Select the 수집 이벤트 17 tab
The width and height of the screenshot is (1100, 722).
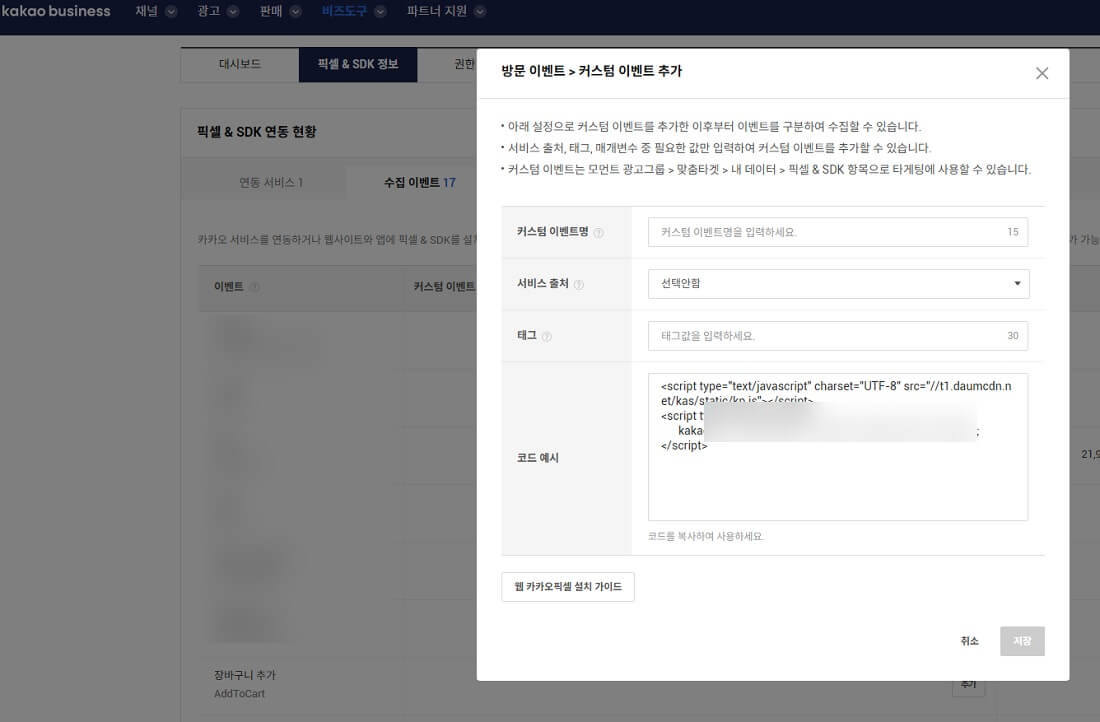[x=419, y=182]
